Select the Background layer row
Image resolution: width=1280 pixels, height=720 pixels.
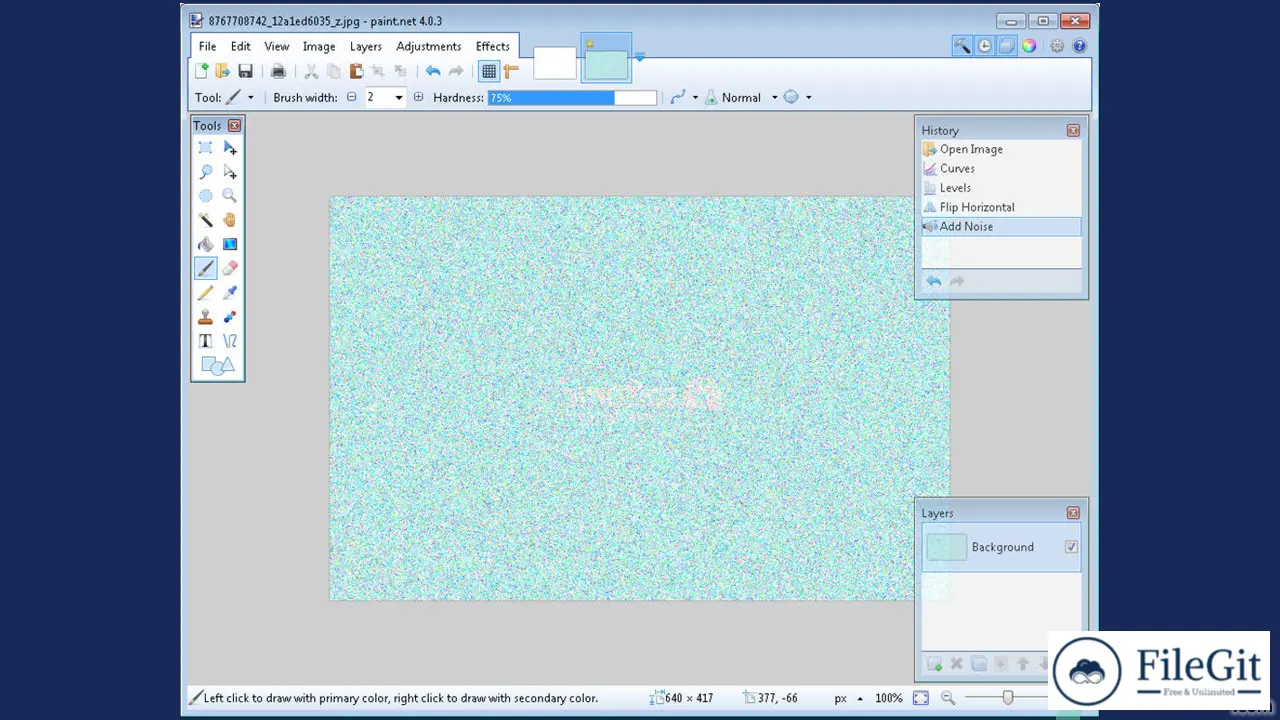(x=1001, y=547)
